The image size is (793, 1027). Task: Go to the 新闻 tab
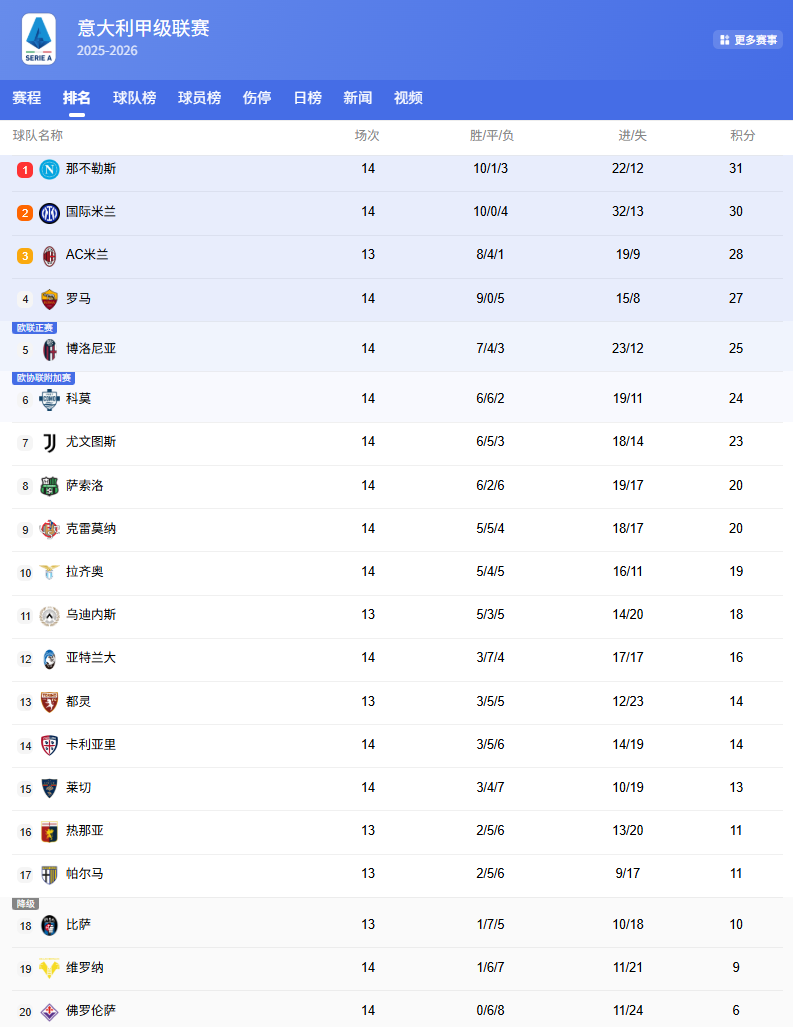point(357,98)
